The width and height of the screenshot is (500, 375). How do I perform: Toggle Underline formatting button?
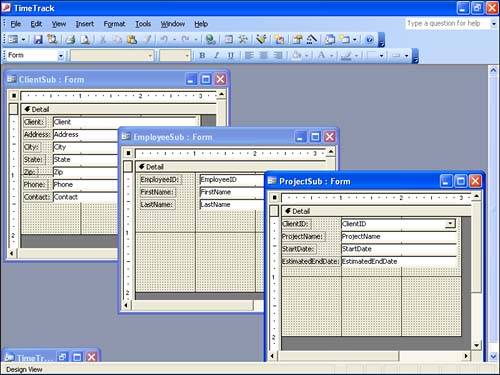230,55
